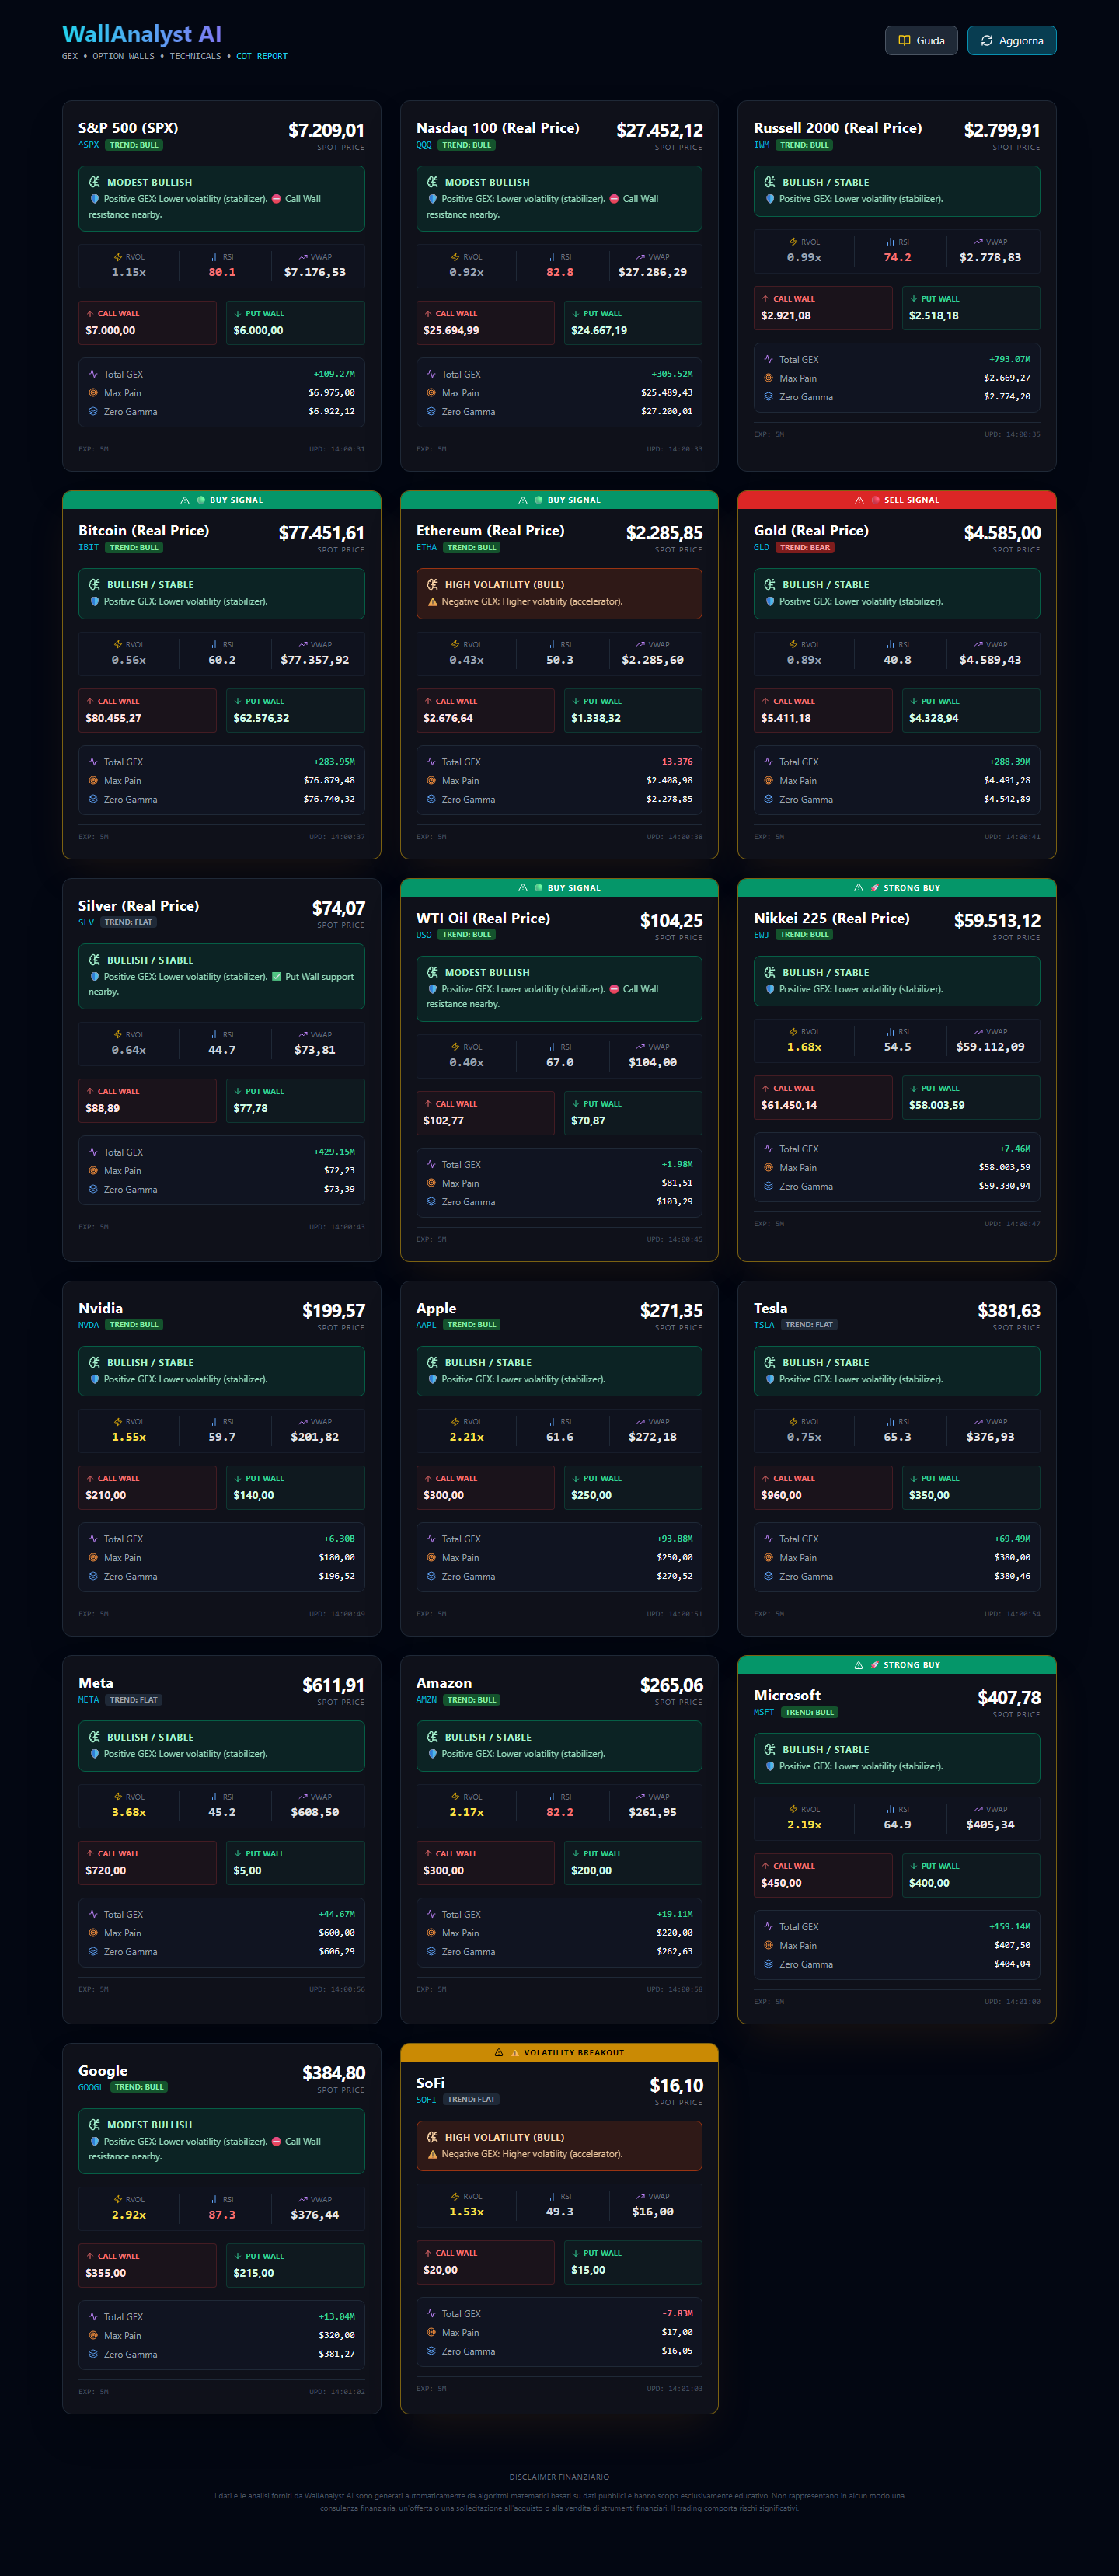Click the Put Wall down-arrow icon in WTI Oil card
The image size is (1119, 2576).
coord(576,1104)
